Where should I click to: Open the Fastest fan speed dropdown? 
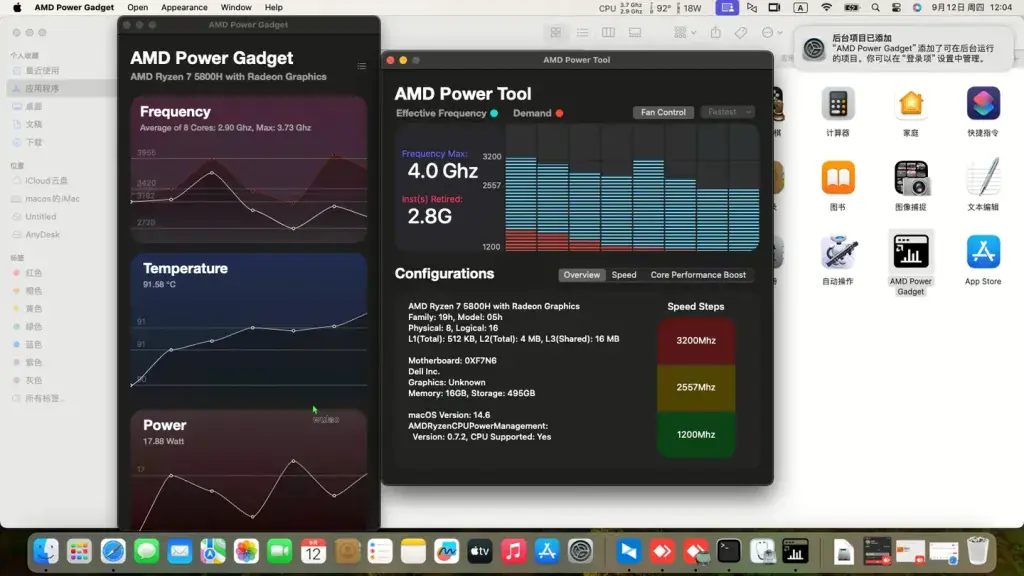[728, 112]
